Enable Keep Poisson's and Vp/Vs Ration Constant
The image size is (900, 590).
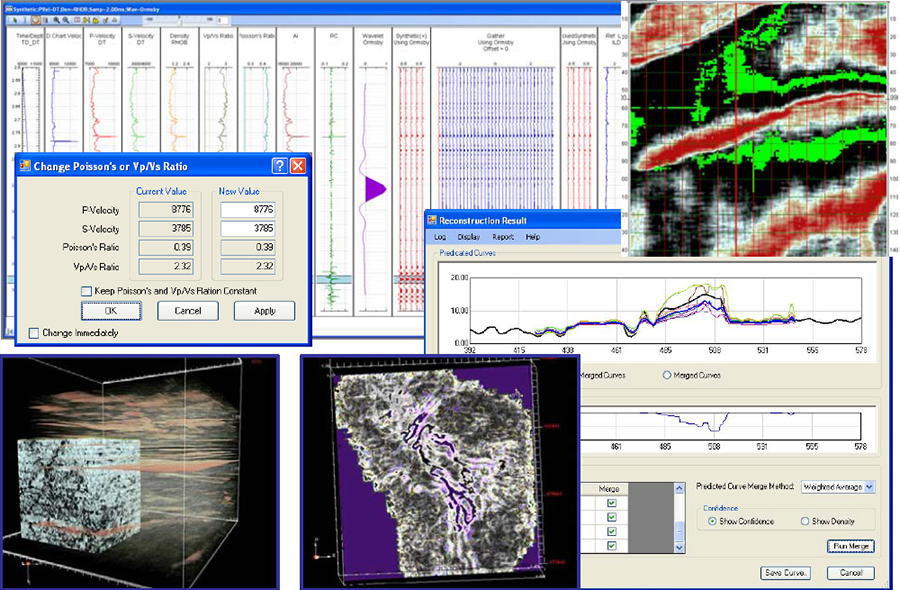pos(88,289)
